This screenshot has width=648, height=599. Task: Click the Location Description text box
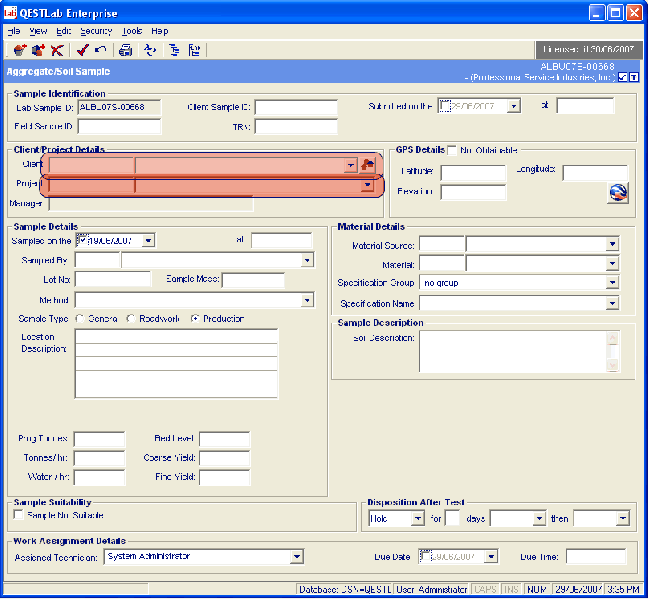176,364
